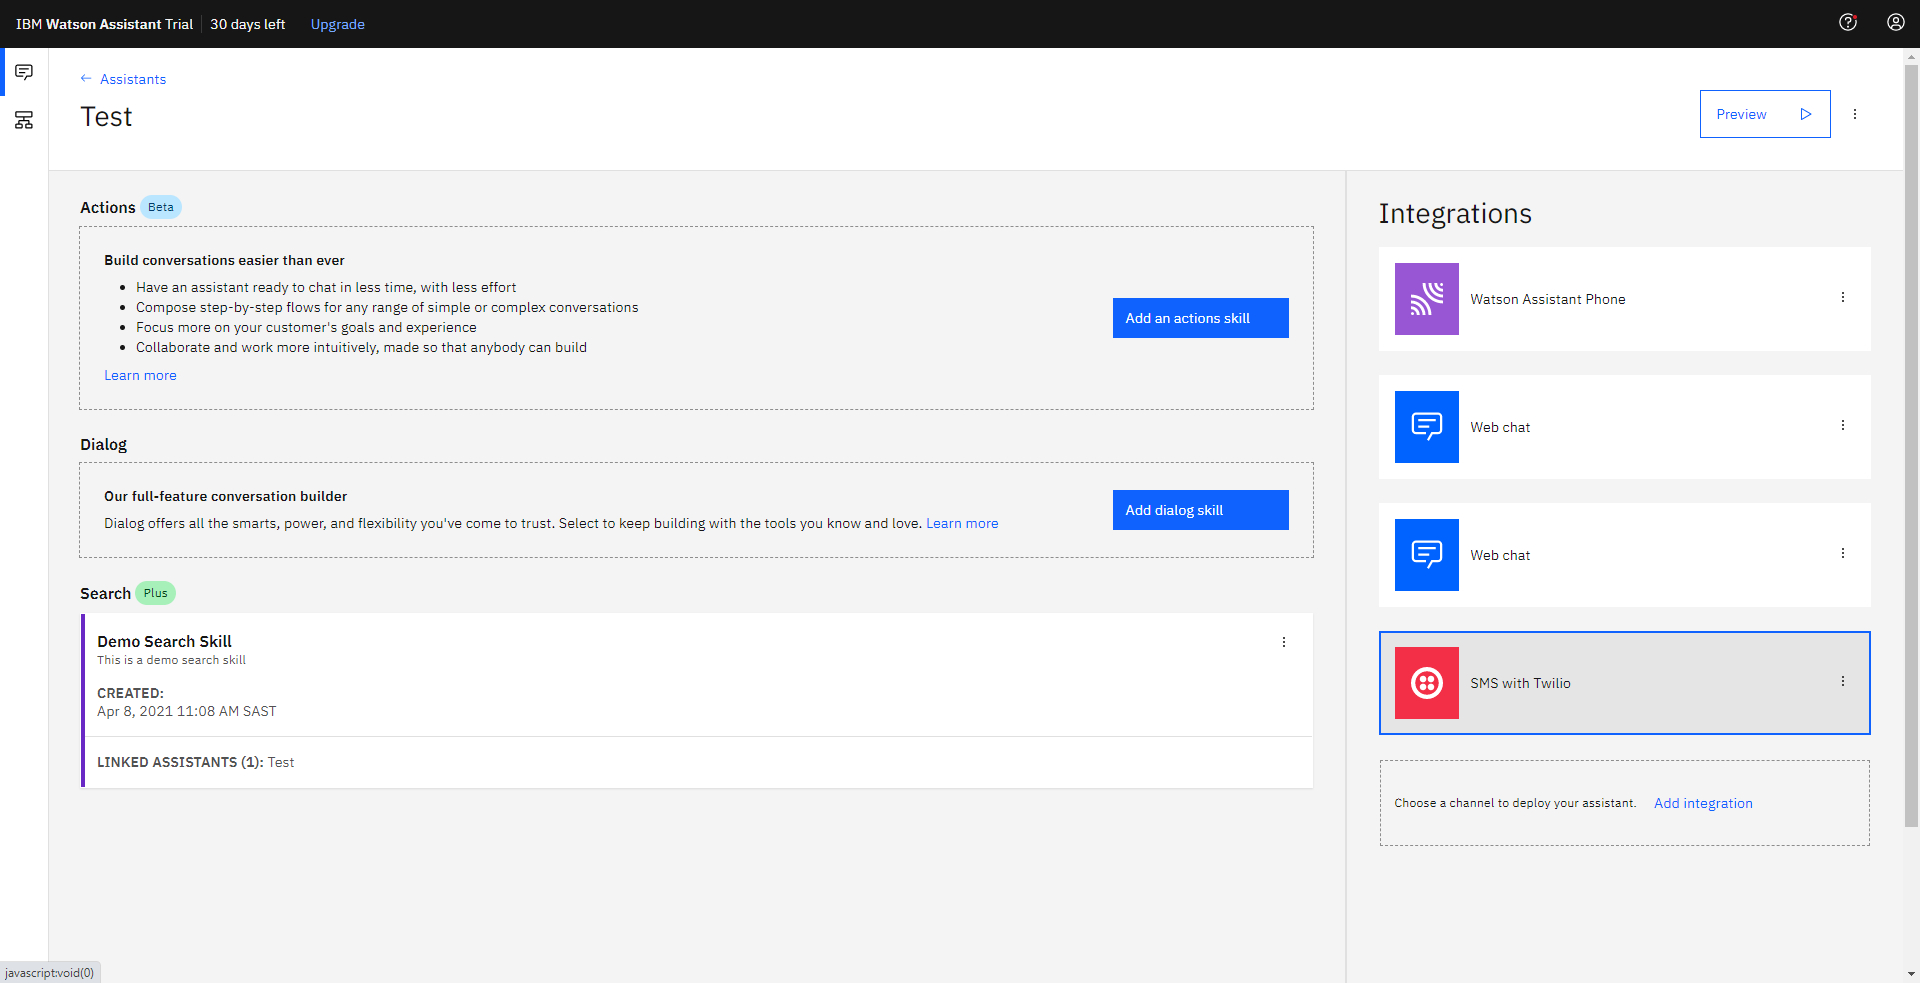Click Add dialog skill button

[1200, 510]
